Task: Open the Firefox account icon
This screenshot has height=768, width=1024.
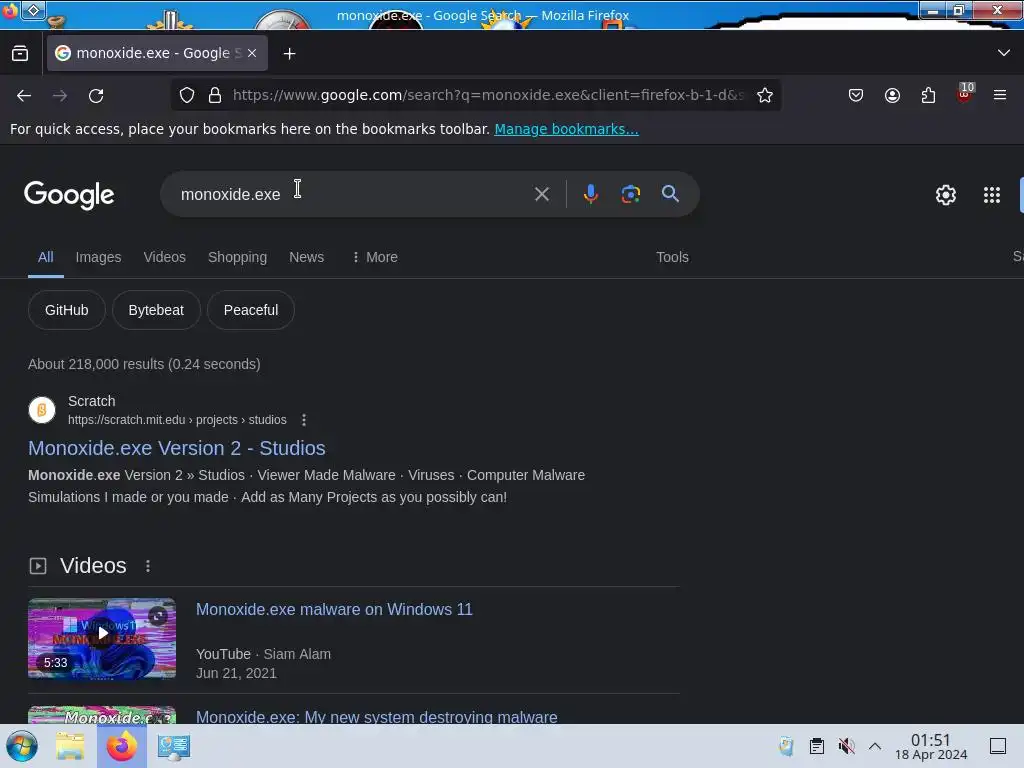Action: [x=892, y=95]
